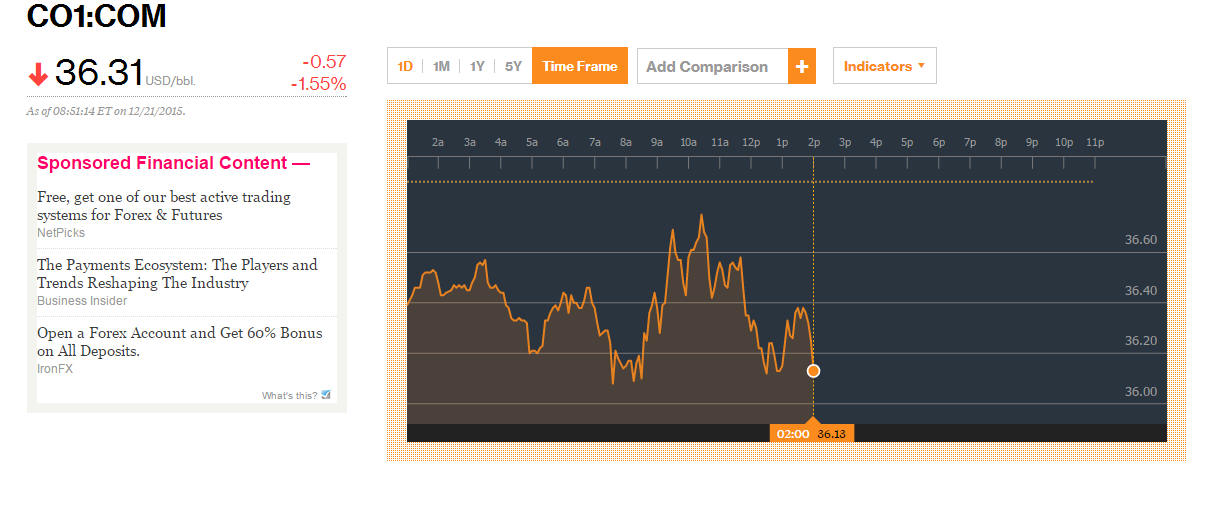Click the Sponsored Financial Content heading

[173, 163]
